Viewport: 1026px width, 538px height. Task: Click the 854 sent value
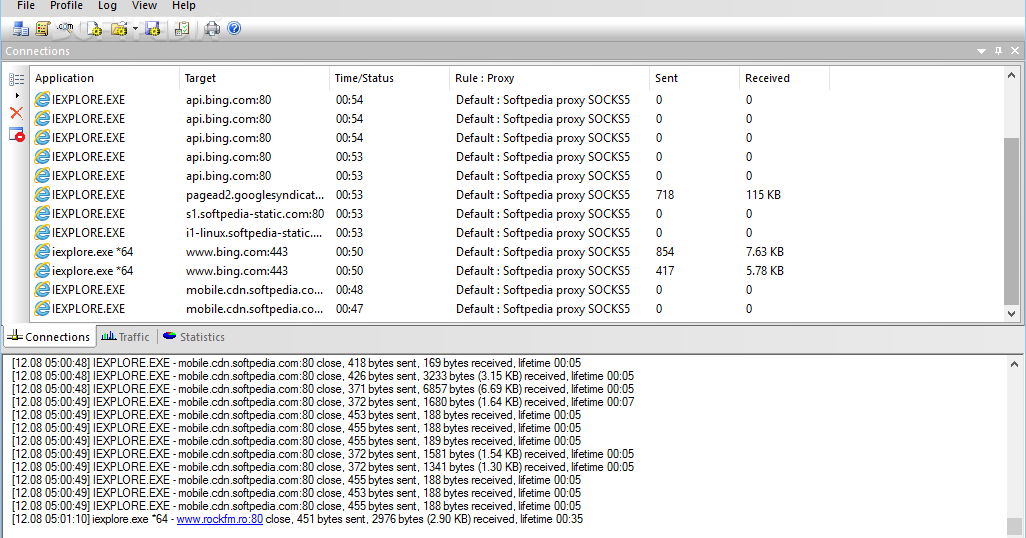665,252
